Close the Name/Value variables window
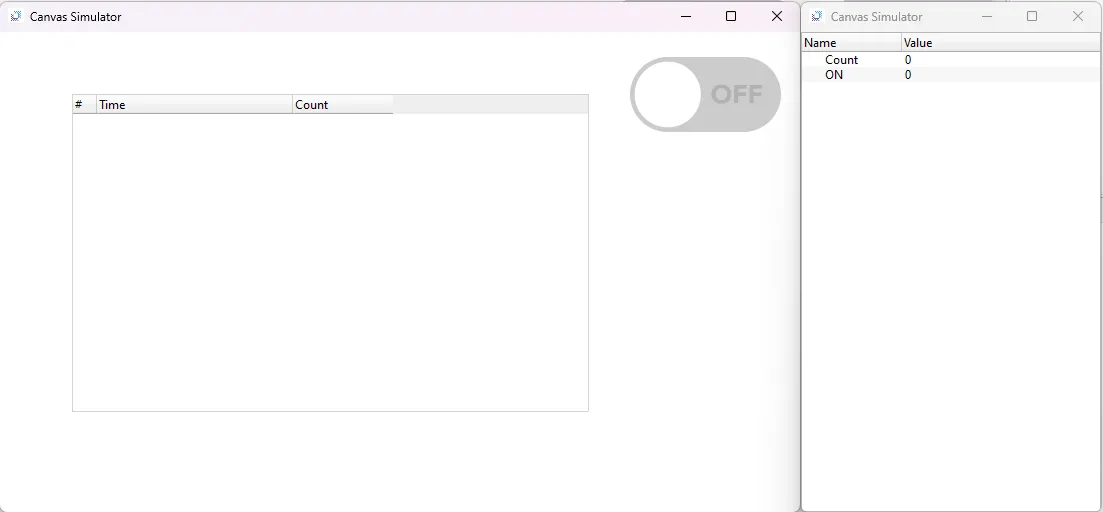Viewport: 1103px width, 512px height. [x=1078, y=16]
